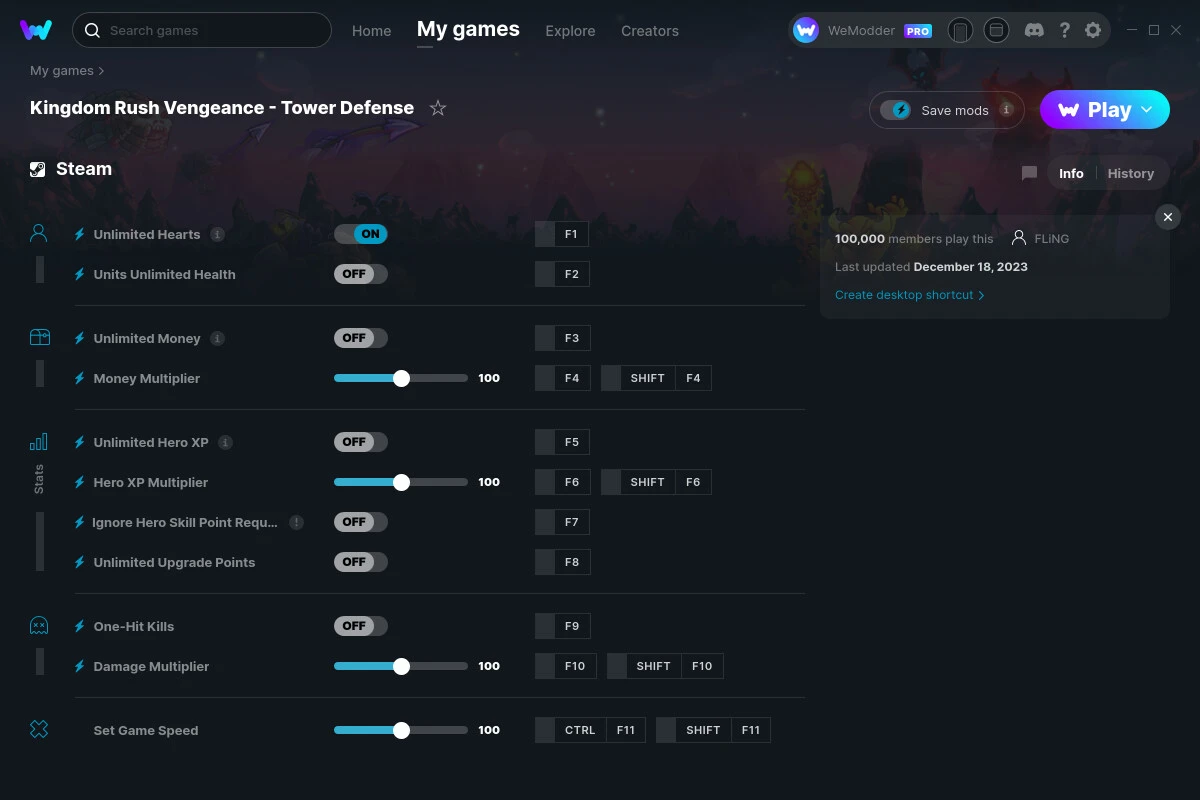Screen dimensions: 1200x800
Task: Click the F9 hotkey for One-Hit Kills
Action: click(563, 626)
